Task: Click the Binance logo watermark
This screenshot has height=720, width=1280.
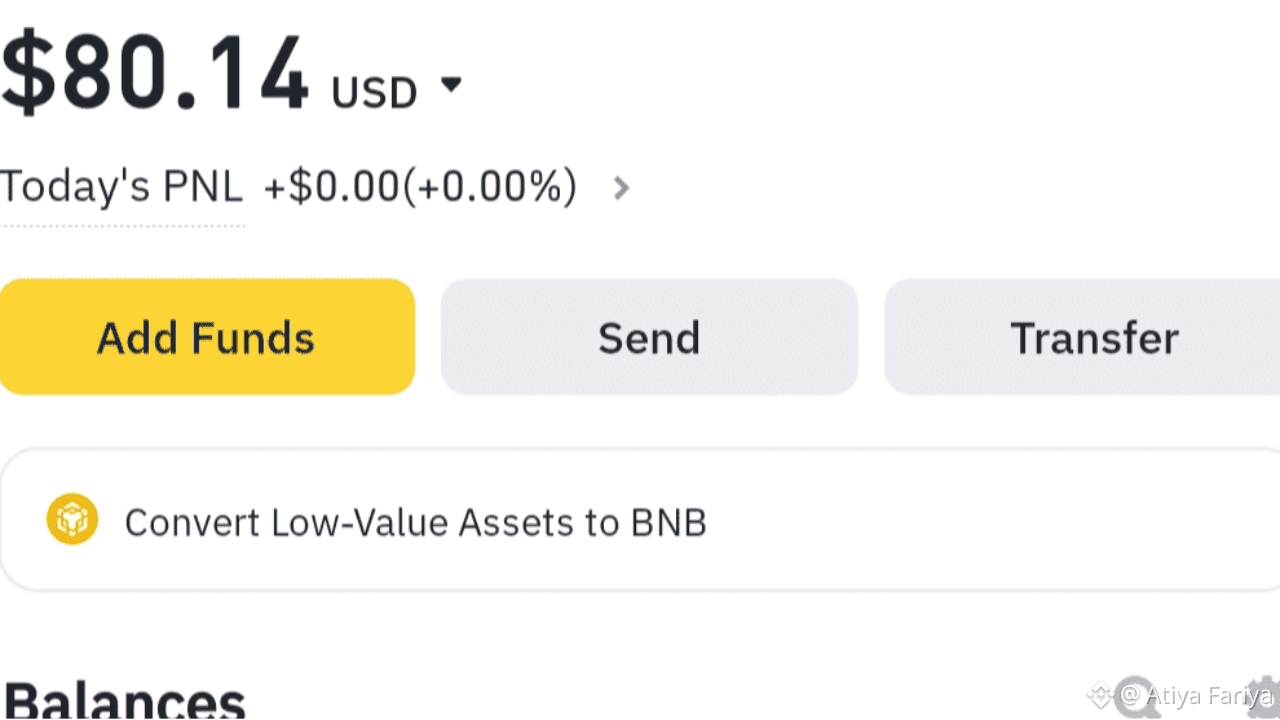Action: (x=1100, y=694)
